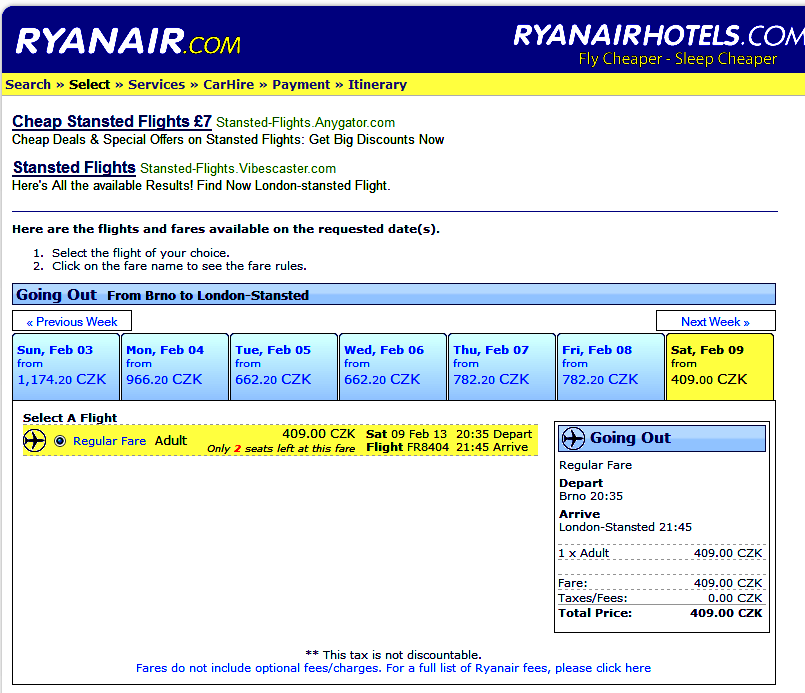The height and width of the screenshot is (693, 805).
Task: Open the Regular Fare rules link
Action: 109,441
